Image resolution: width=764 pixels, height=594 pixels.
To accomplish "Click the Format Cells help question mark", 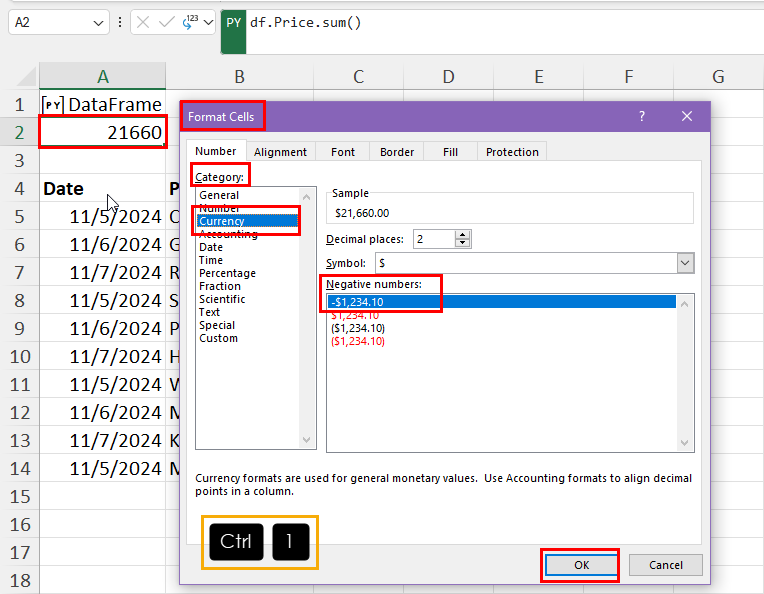I will click(x=642, y=116).
